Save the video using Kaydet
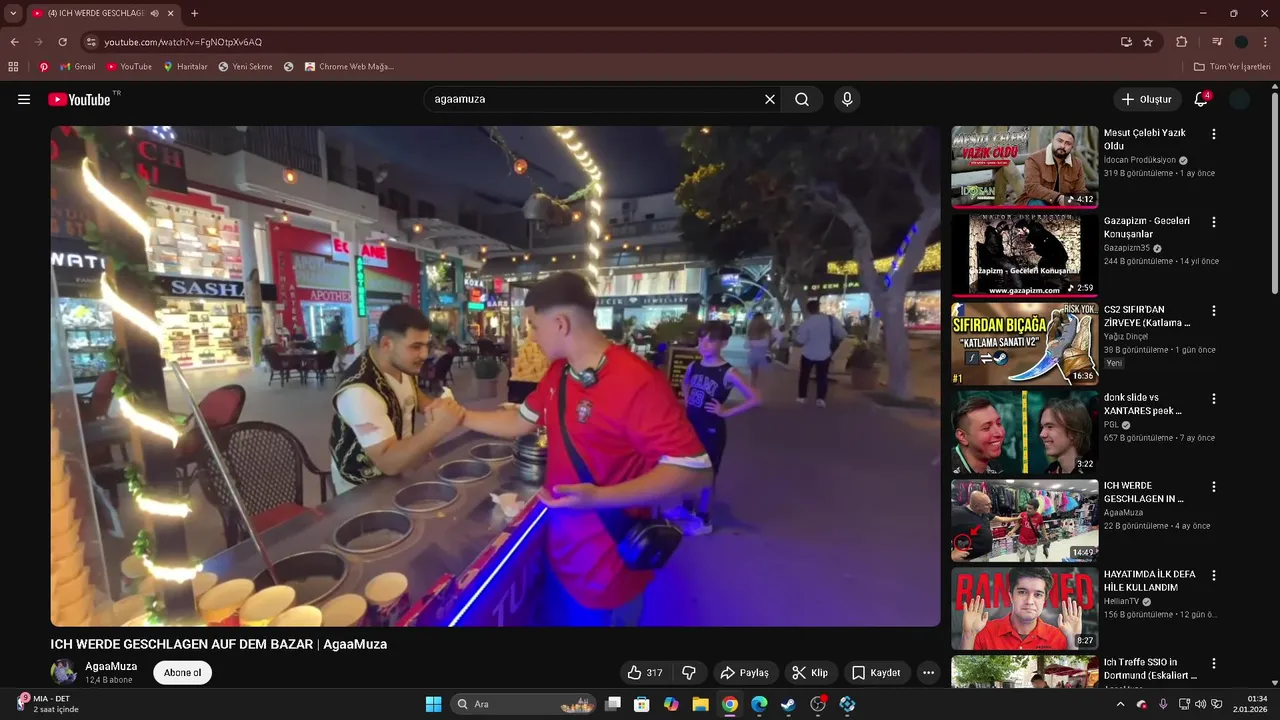The image size is (1280, 720). 876,673
